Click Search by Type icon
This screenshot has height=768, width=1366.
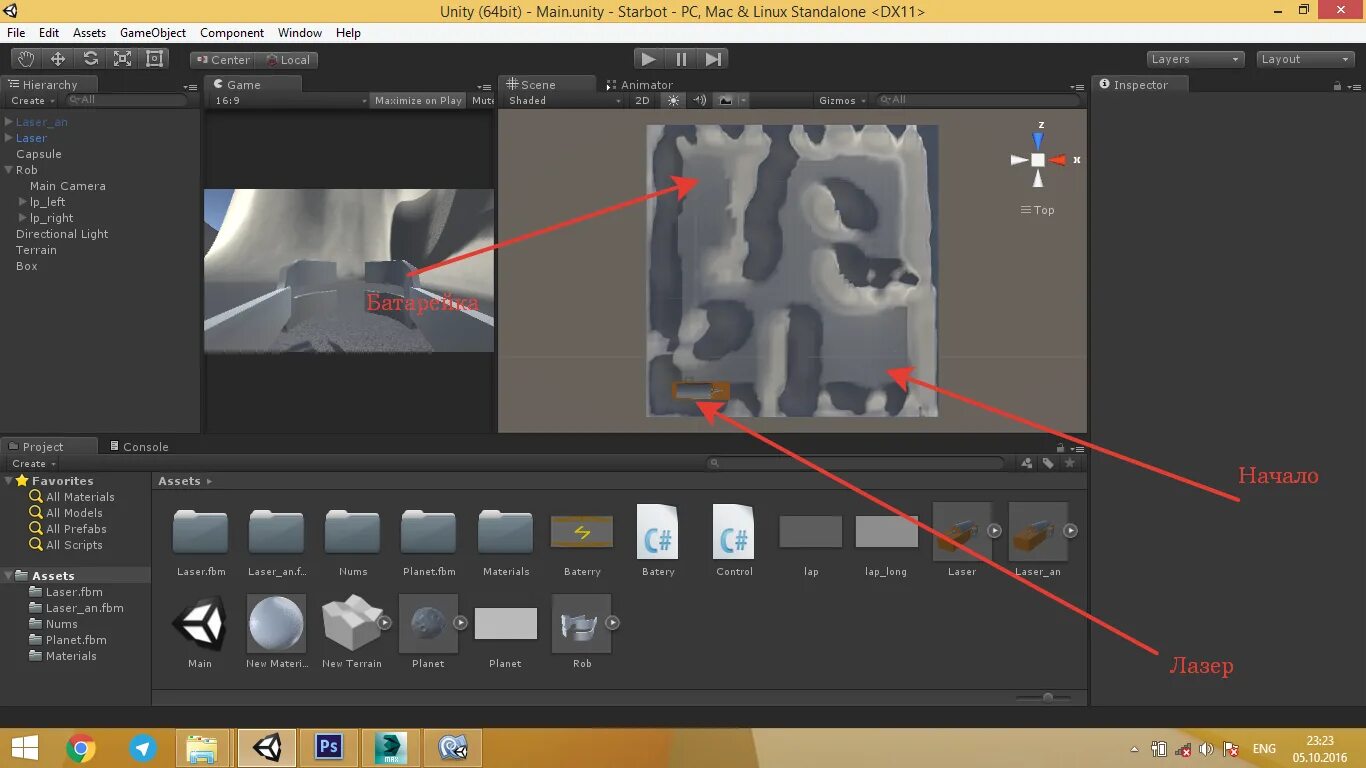[1026, 463]
